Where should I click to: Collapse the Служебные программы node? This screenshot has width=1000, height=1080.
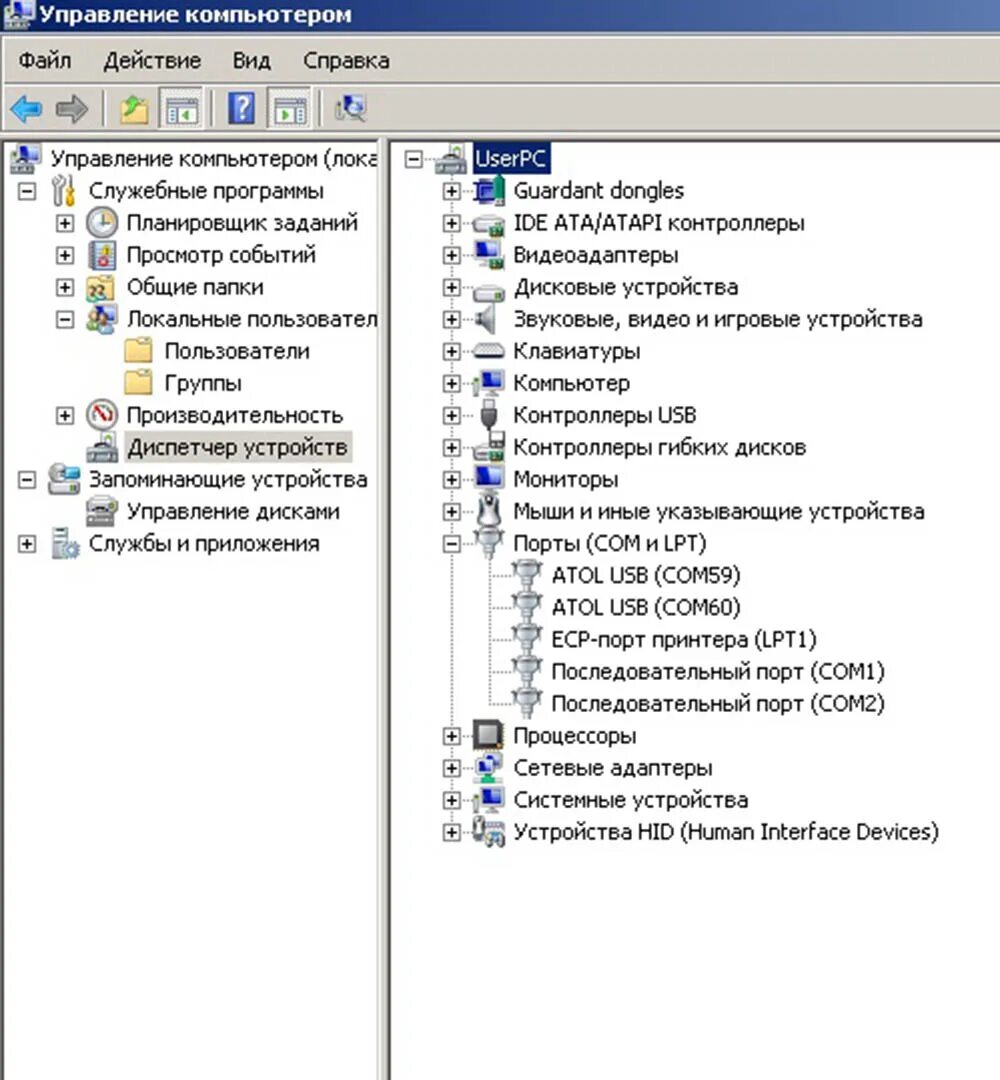click(27, 191)
